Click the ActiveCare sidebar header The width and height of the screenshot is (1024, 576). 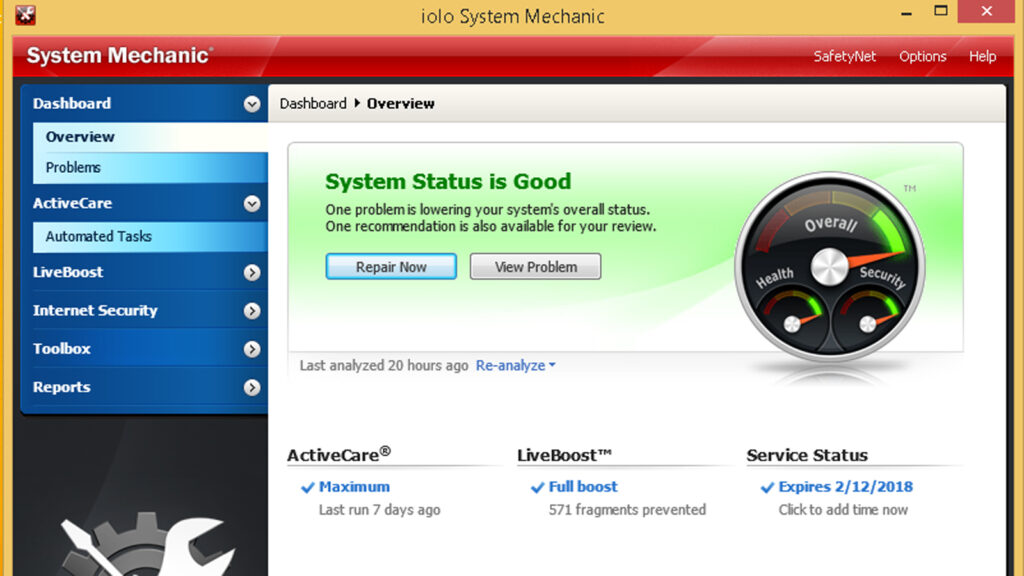[x=144, y=204]
